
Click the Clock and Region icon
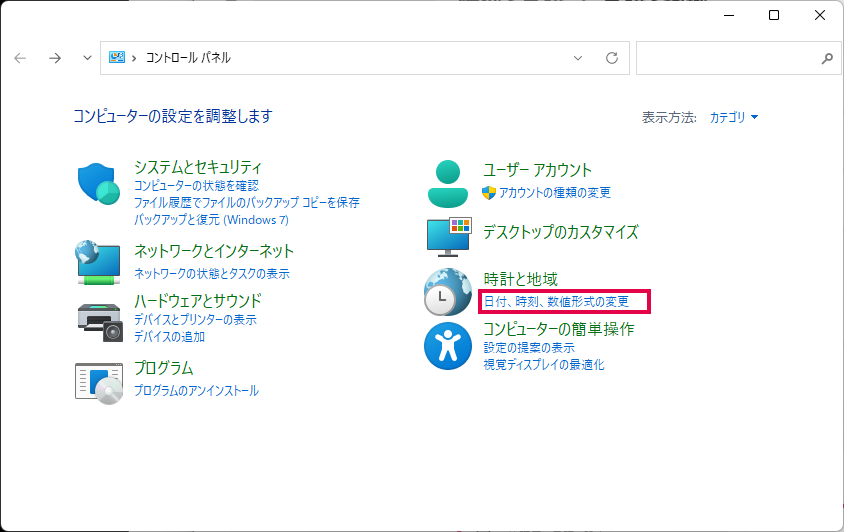point(447,292)
